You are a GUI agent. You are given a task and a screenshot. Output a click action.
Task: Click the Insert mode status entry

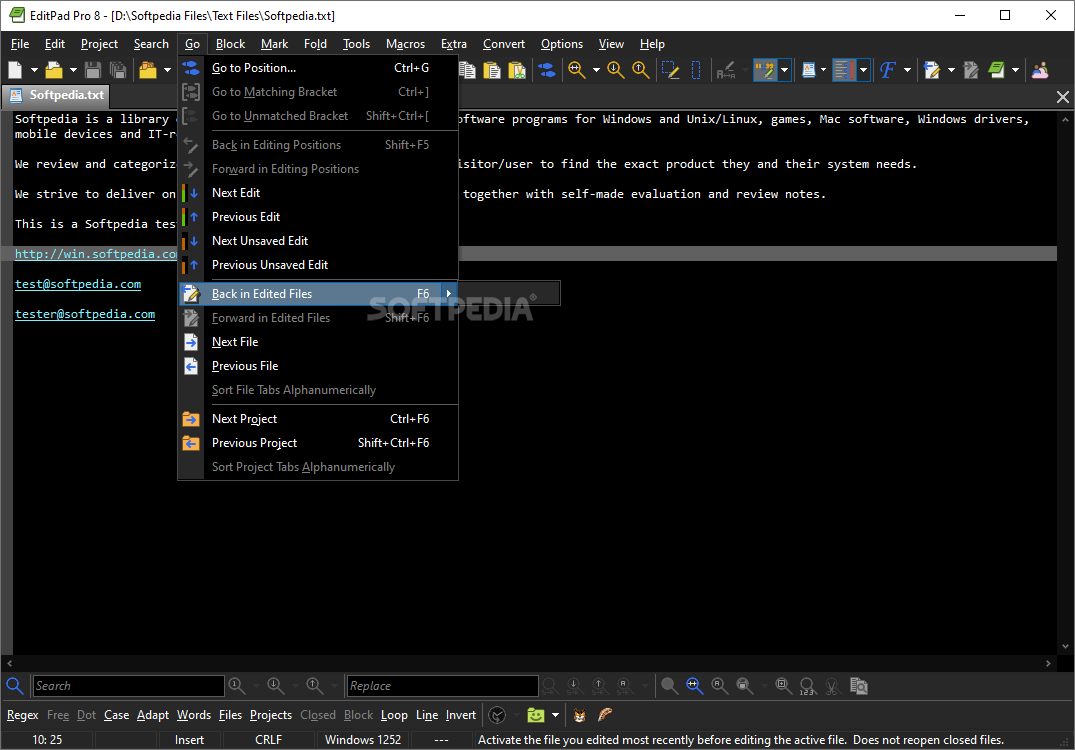[x=189, y=740]
